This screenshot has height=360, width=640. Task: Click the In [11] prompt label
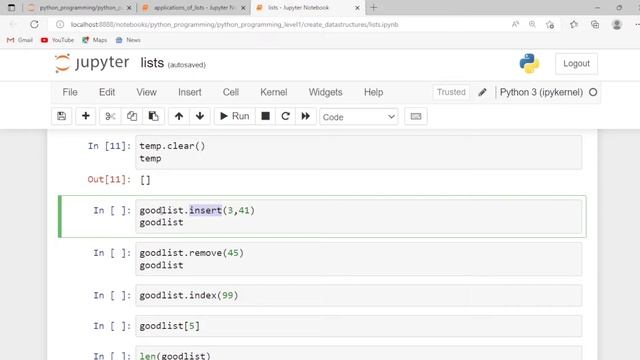point(109,146)
